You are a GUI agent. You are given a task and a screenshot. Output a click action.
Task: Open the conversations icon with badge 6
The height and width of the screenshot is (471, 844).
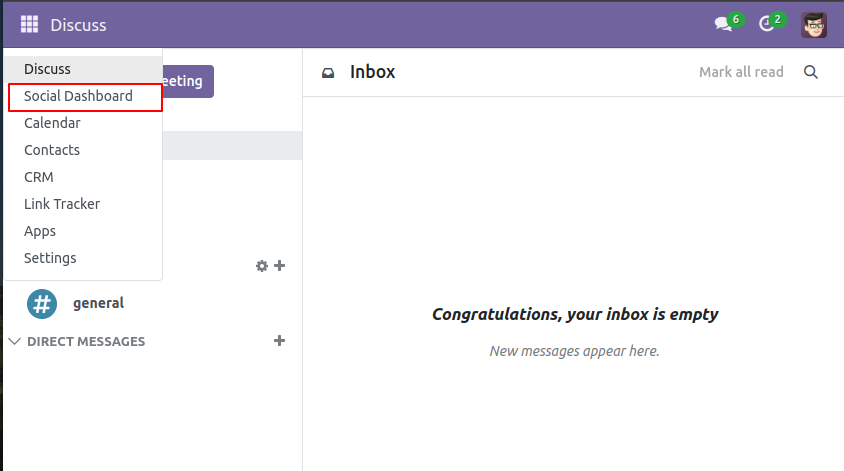point(723,24)
